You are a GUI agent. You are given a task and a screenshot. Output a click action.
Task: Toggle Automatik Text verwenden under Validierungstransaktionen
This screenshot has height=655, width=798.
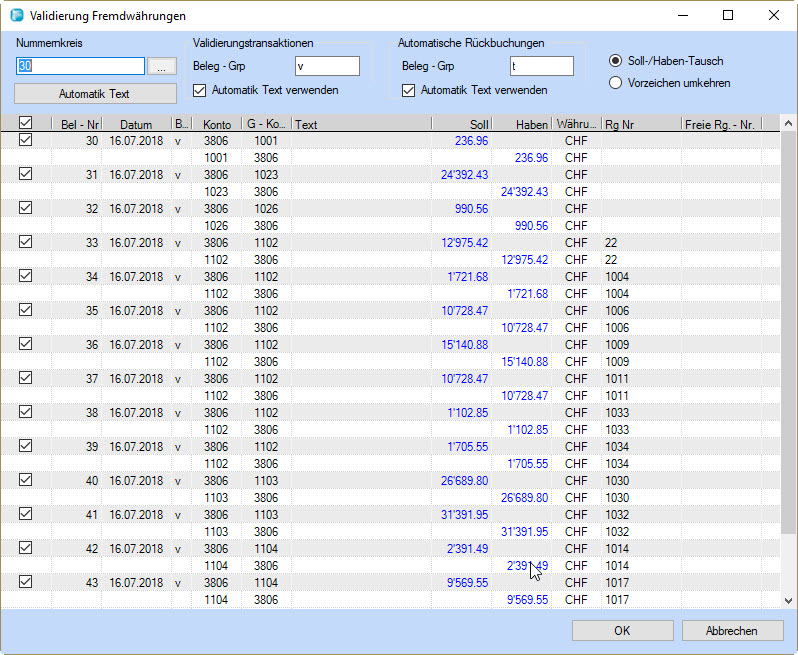[200, 90]
